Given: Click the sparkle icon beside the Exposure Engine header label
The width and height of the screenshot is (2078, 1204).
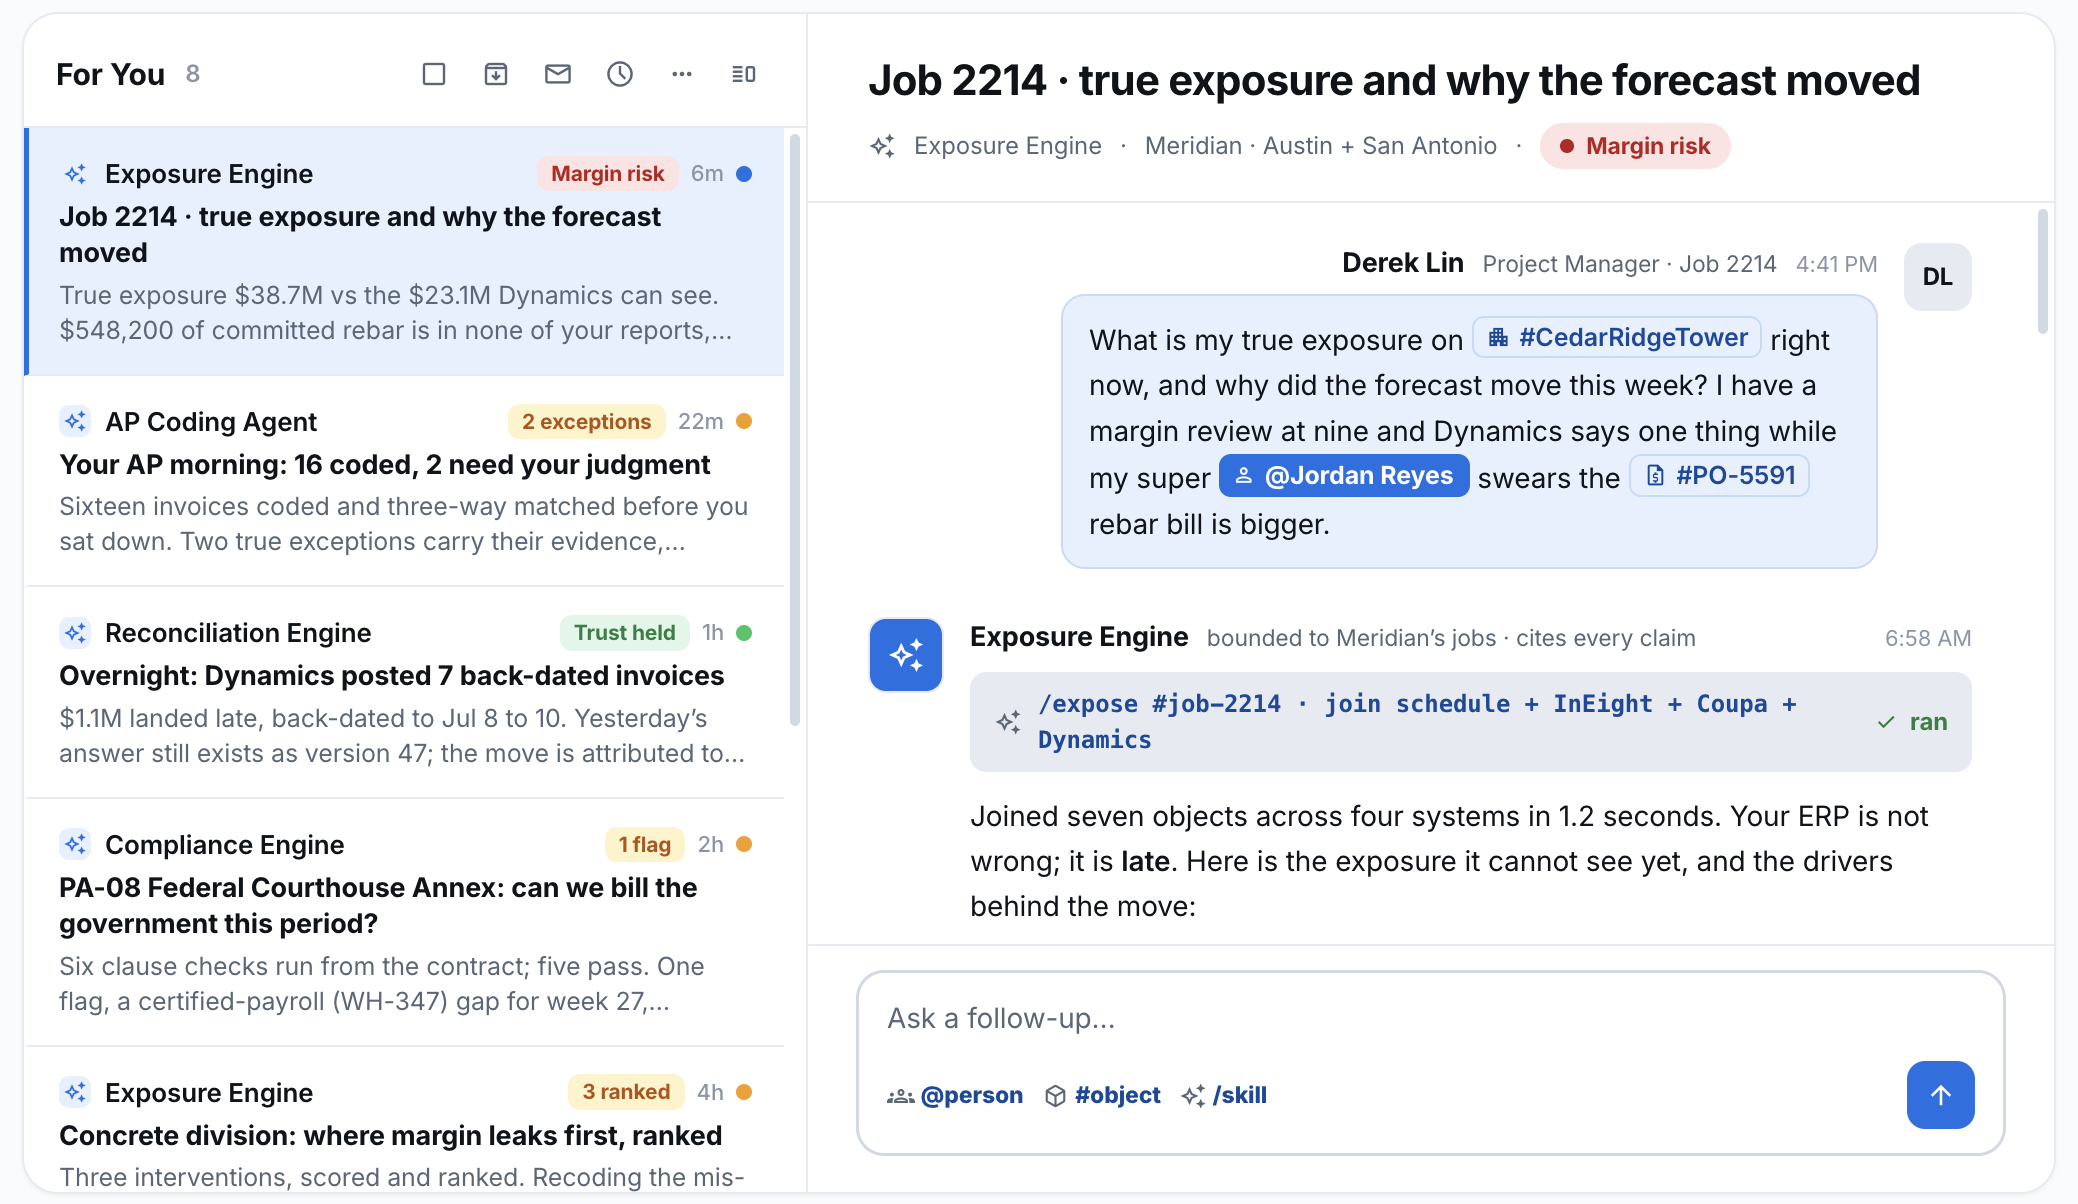Looking at the screenshot, I should [882, 146].
